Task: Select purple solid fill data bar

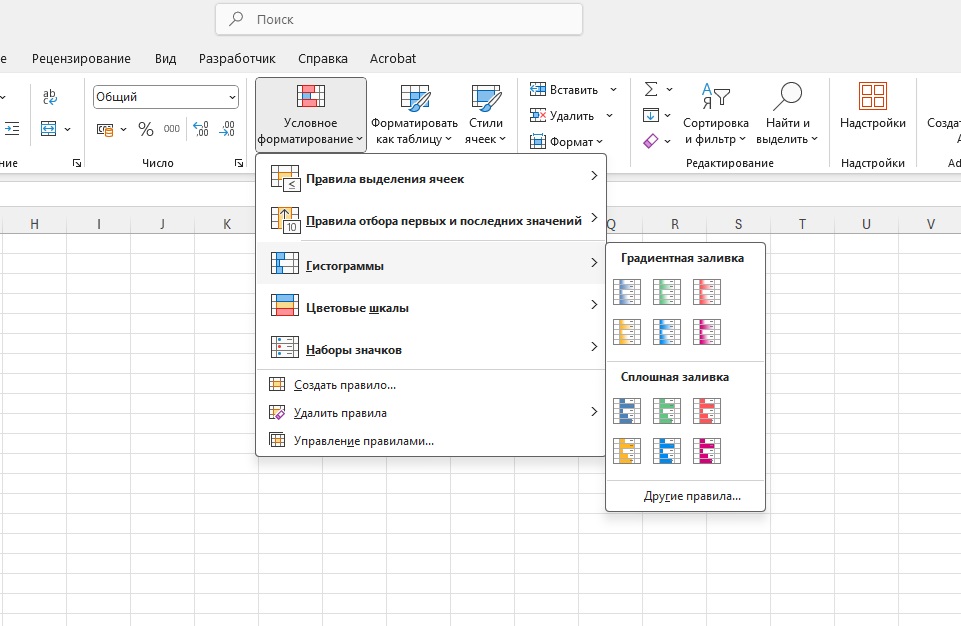Action: pyautogui.click(x=707, y=451)
